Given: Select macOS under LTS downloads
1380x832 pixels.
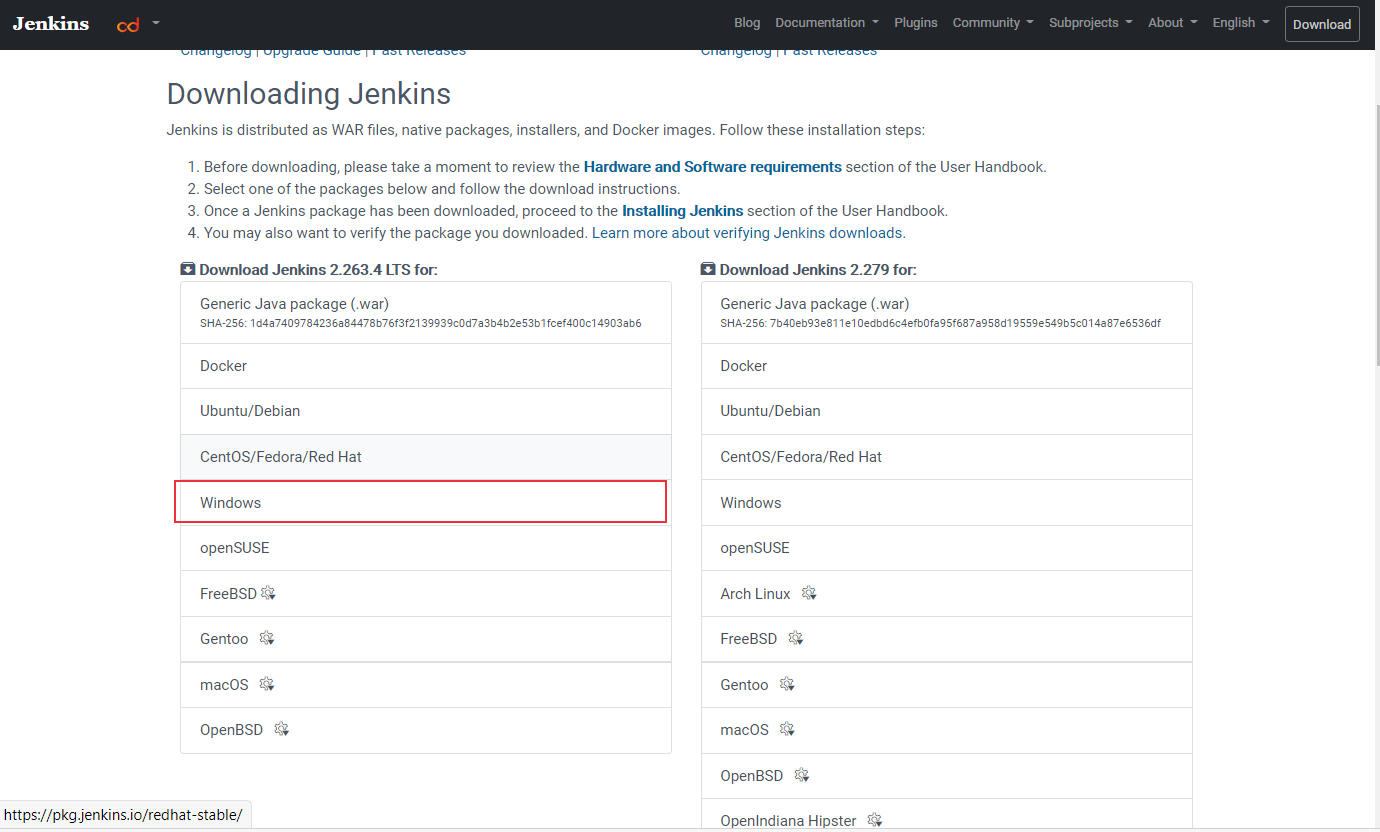Looking at the screenshot, I should pos(426,684).
